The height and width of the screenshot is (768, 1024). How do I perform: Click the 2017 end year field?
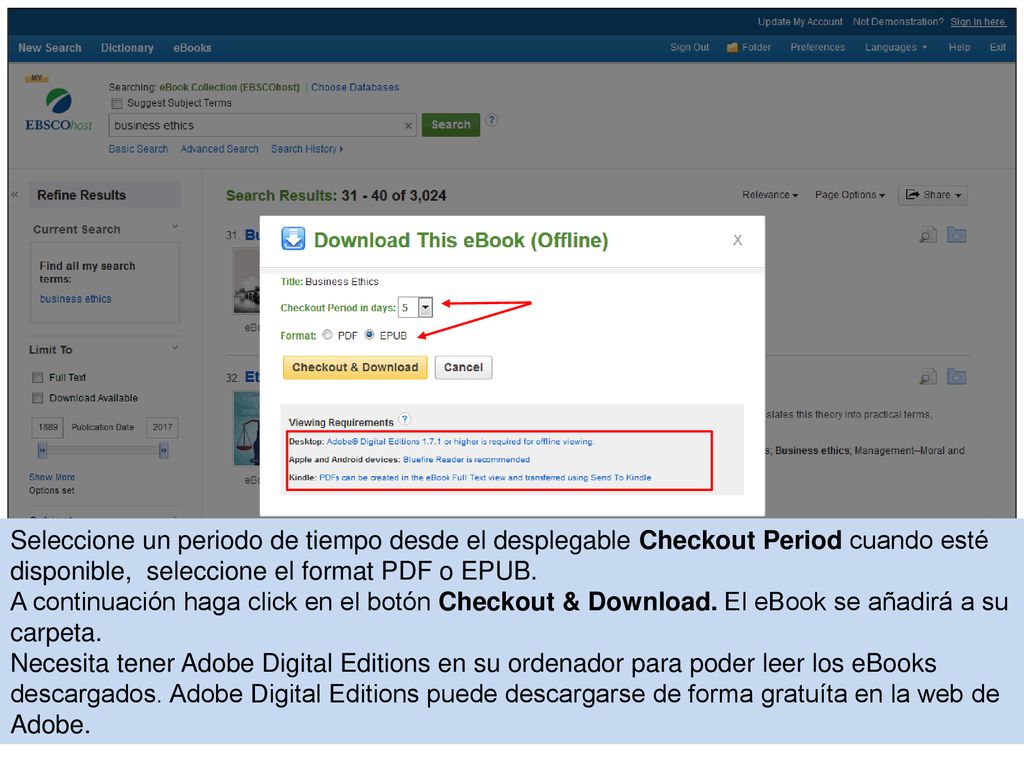click(162, 427)
